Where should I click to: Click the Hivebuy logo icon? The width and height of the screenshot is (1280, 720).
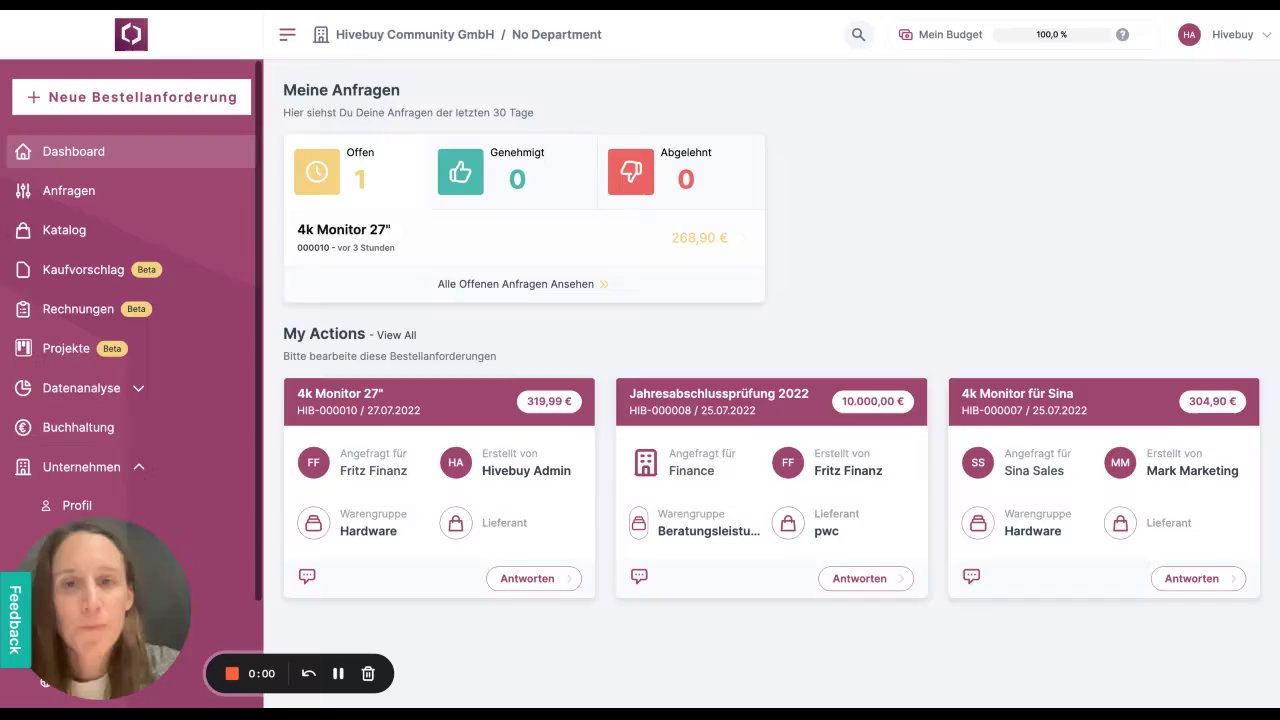tap(131, 34)
